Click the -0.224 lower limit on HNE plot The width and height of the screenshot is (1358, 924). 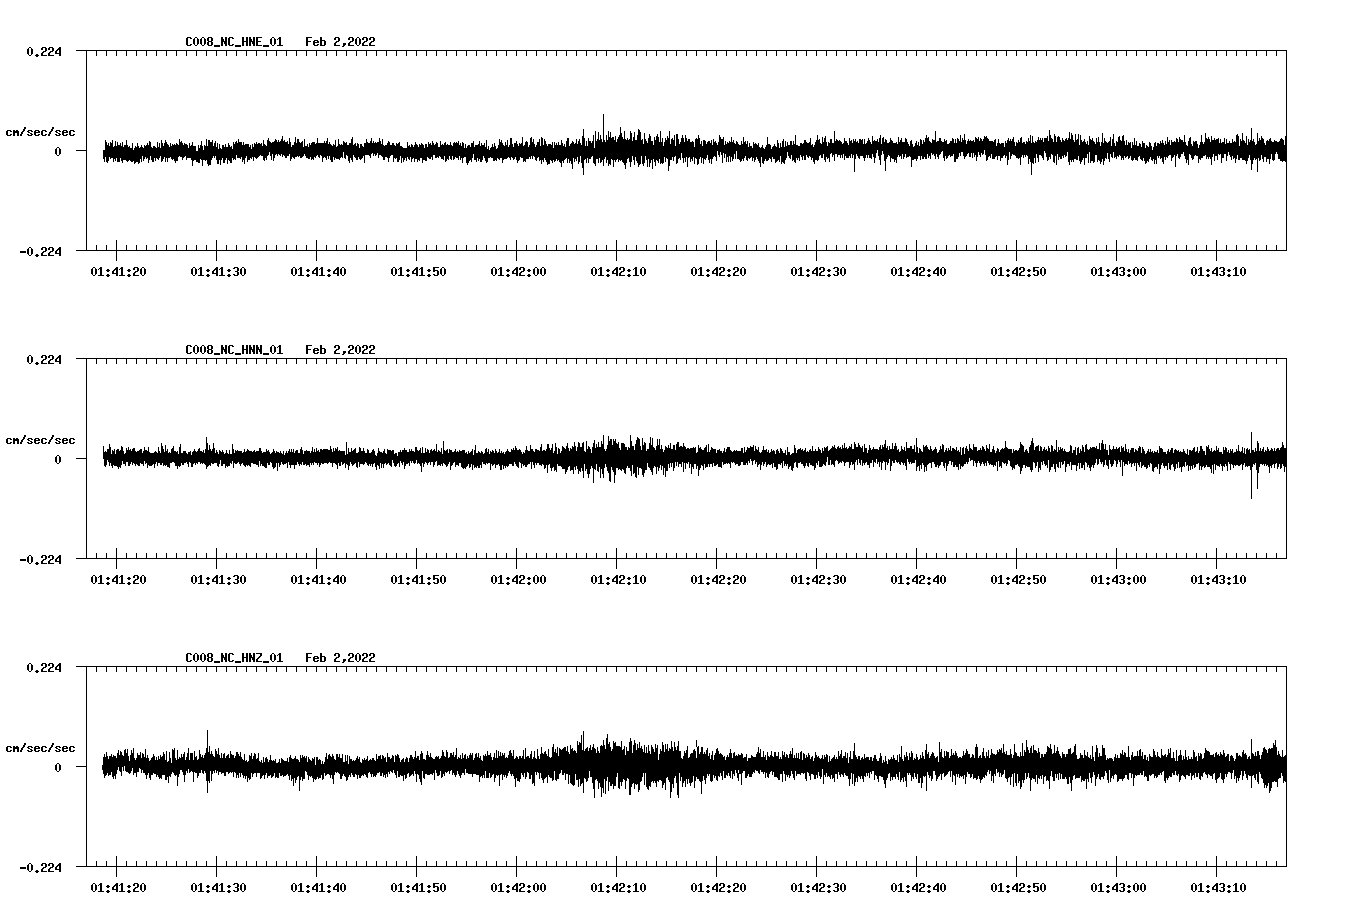point(40,252)
